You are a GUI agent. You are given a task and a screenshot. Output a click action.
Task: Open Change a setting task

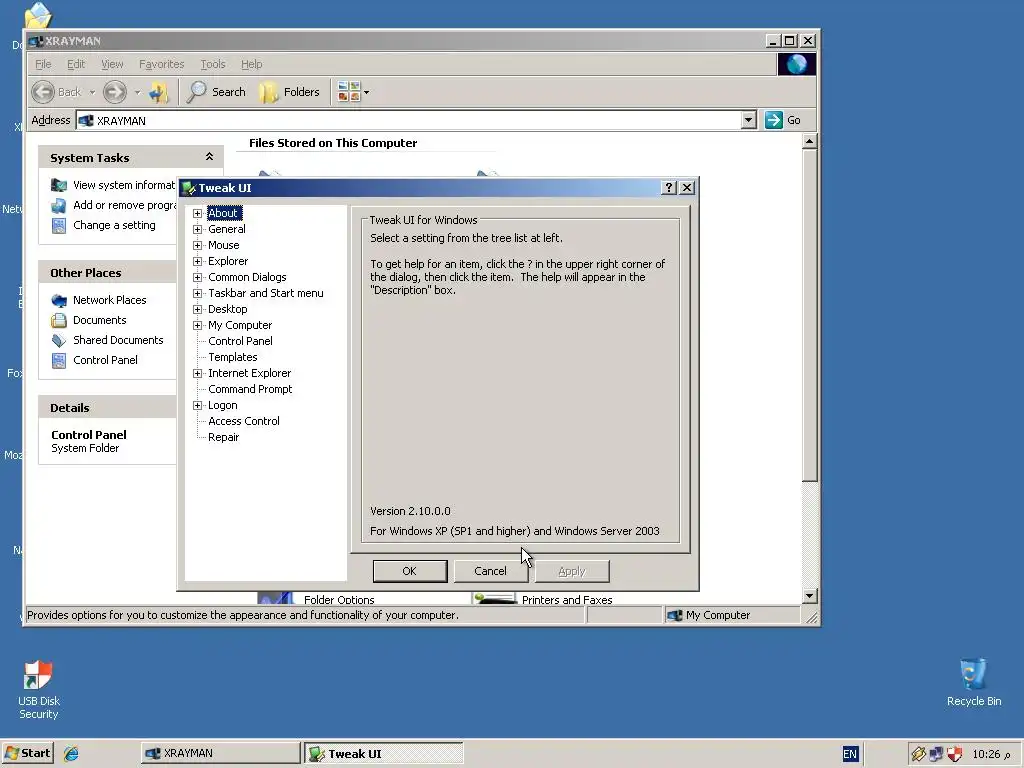coord(104,225)
